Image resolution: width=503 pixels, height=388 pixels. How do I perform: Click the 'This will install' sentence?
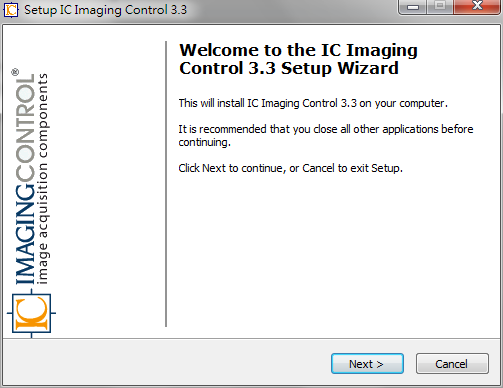(x=313, y=103)
